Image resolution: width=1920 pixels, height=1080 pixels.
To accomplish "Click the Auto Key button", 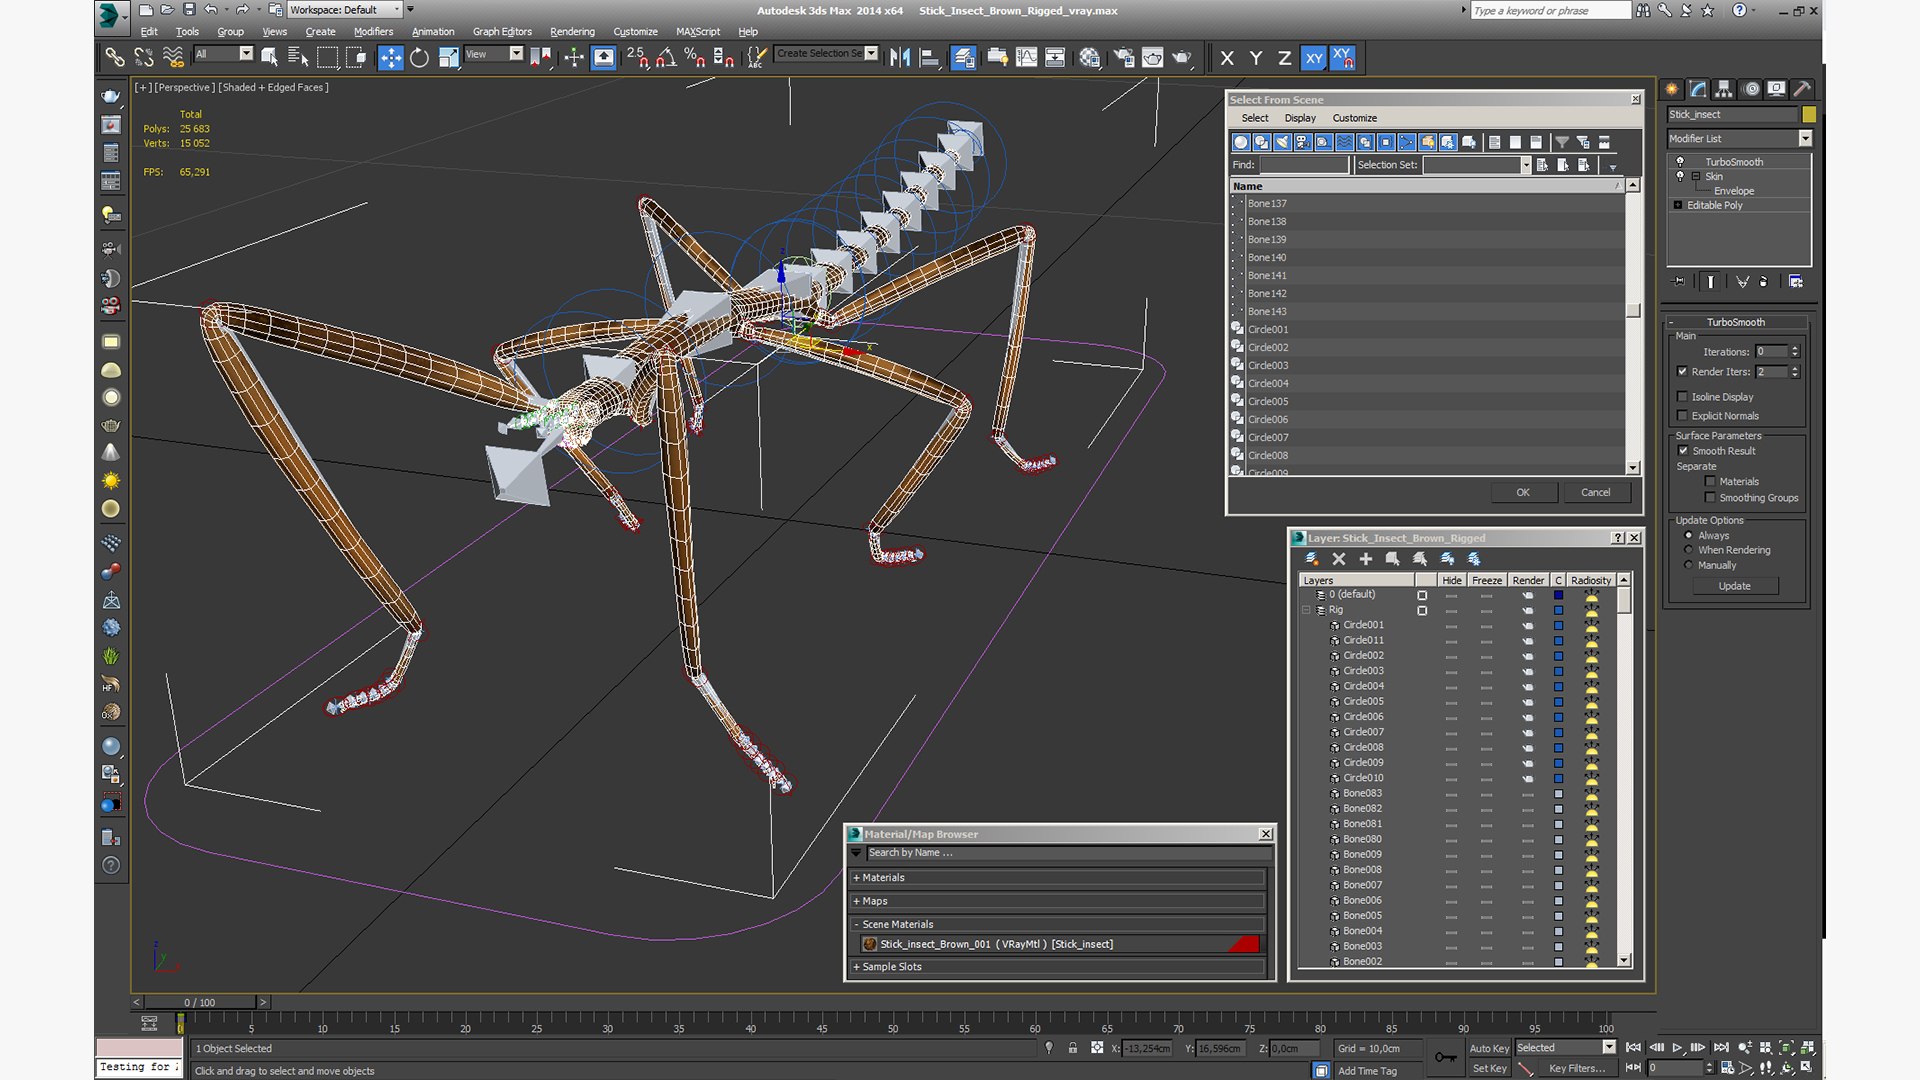I will click(1489, 1048).
